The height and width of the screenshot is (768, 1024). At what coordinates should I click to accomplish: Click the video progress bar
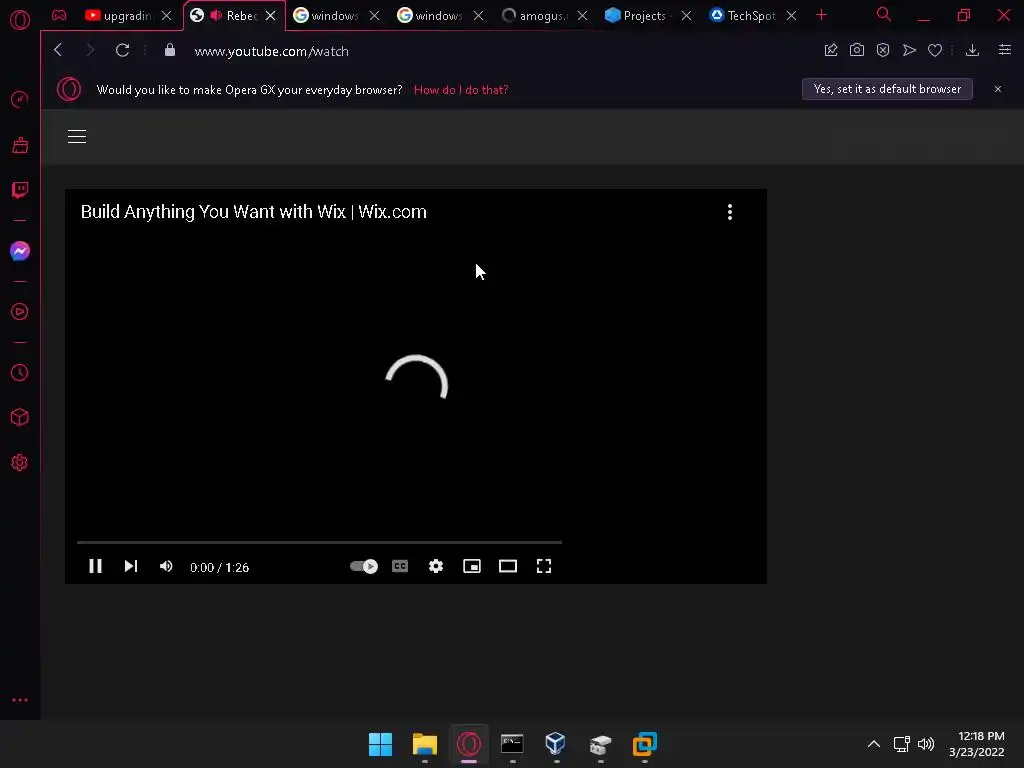point(319,542)
